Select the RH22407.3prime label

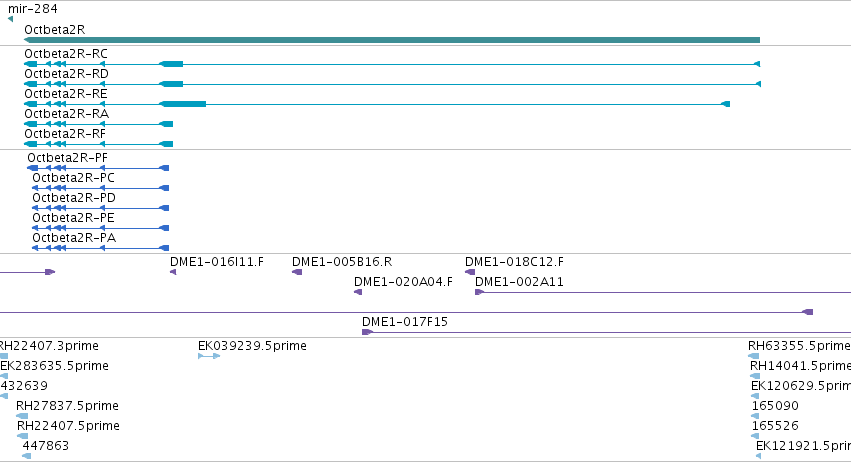click(49, 346)
